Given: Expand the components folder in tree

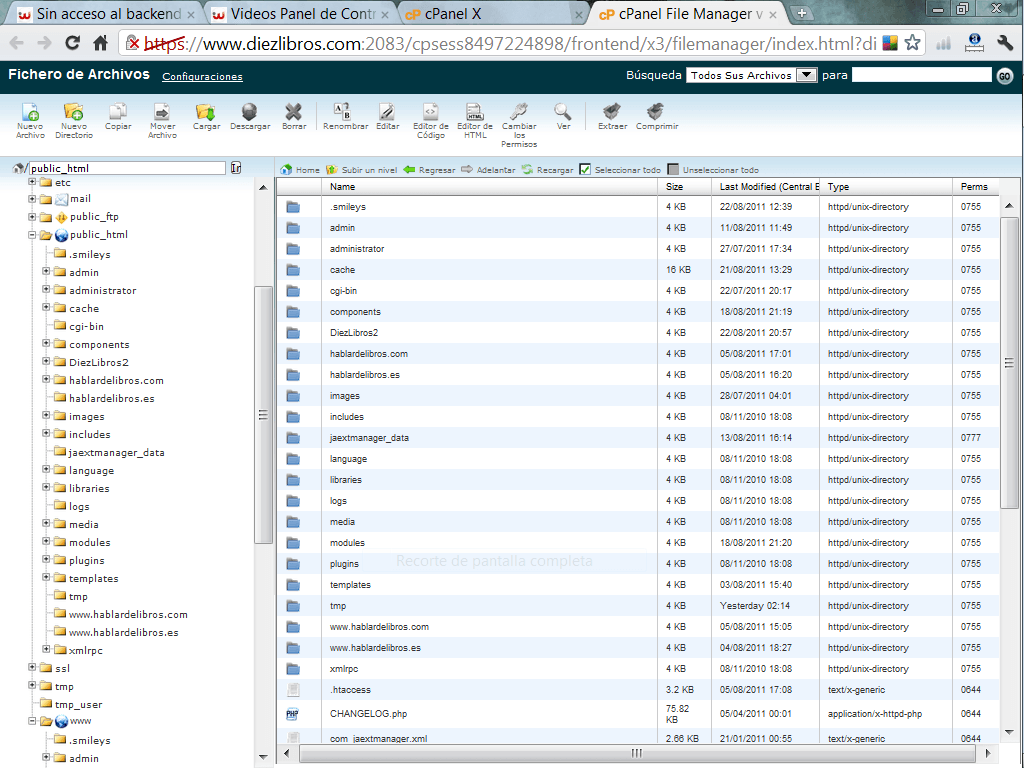Looking at the screenshot, I should 46,343.
